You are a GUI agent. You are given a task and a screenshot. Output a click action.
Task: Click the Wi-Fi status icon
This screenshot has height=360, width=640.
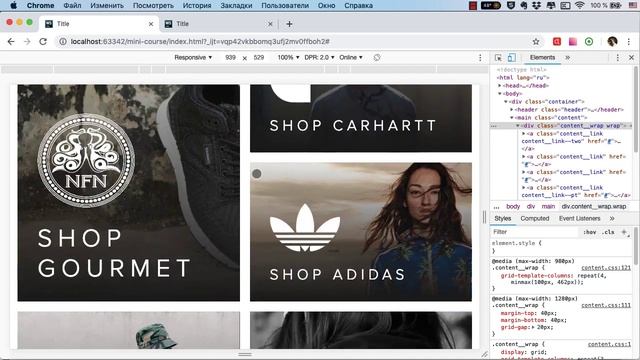(x=579, y=5)
